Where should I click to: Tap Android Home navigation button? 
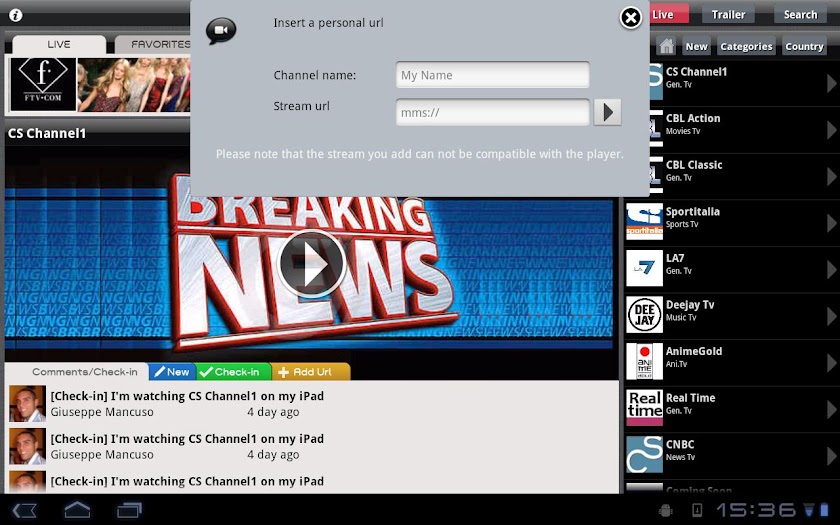[77, 509]
